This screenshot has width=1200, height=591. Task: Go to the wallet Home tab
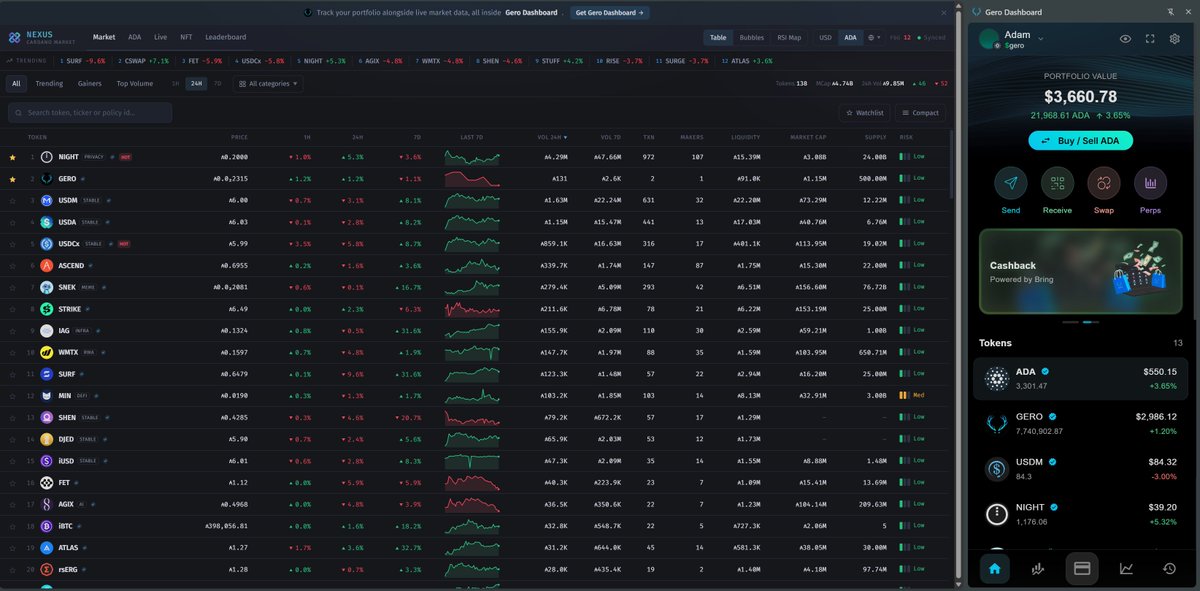coord(994,568)
